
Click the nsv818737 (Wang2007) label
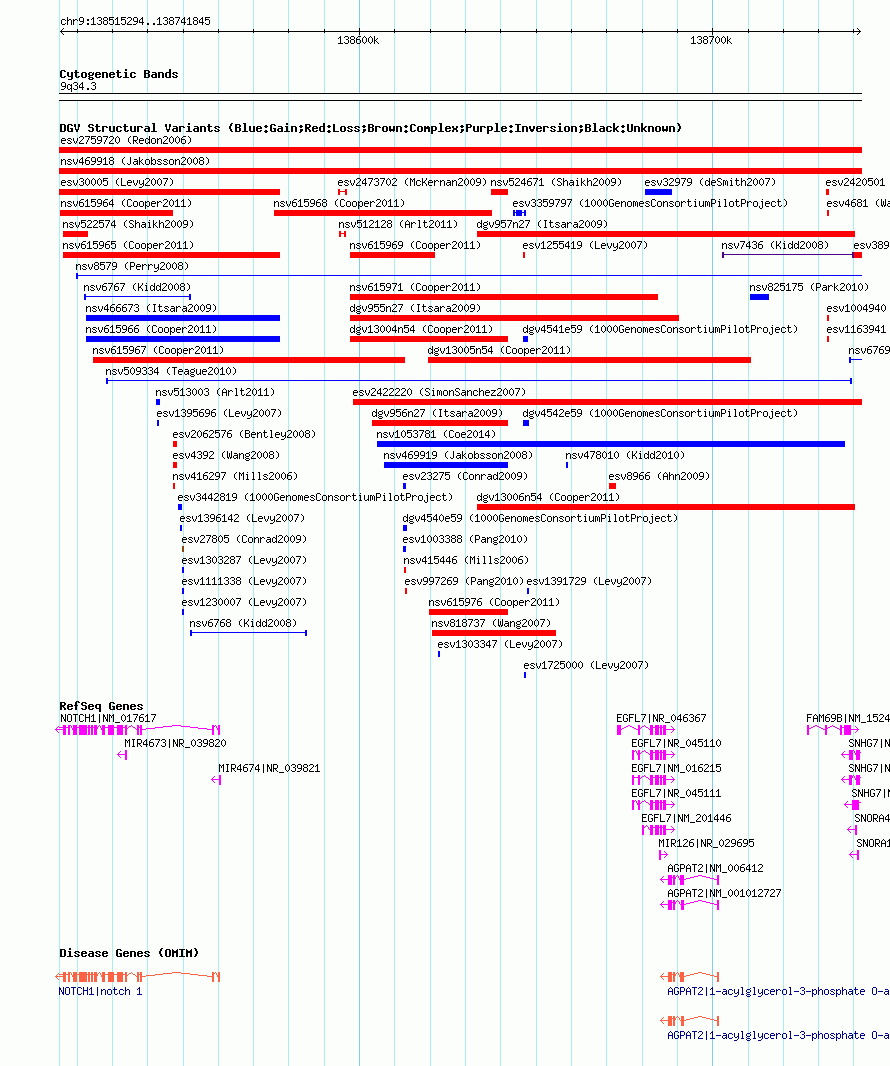click(x=491, y=624)
